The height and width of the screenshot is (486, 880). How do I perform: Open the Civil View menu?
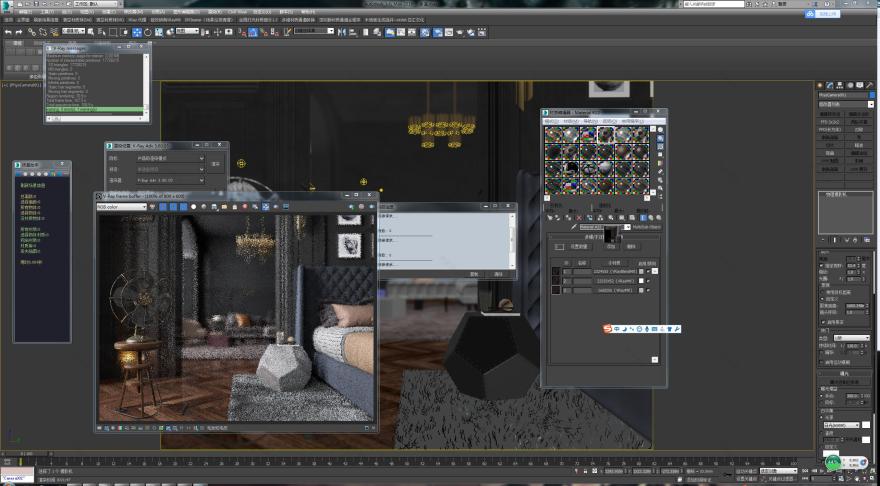click(236, 12)
